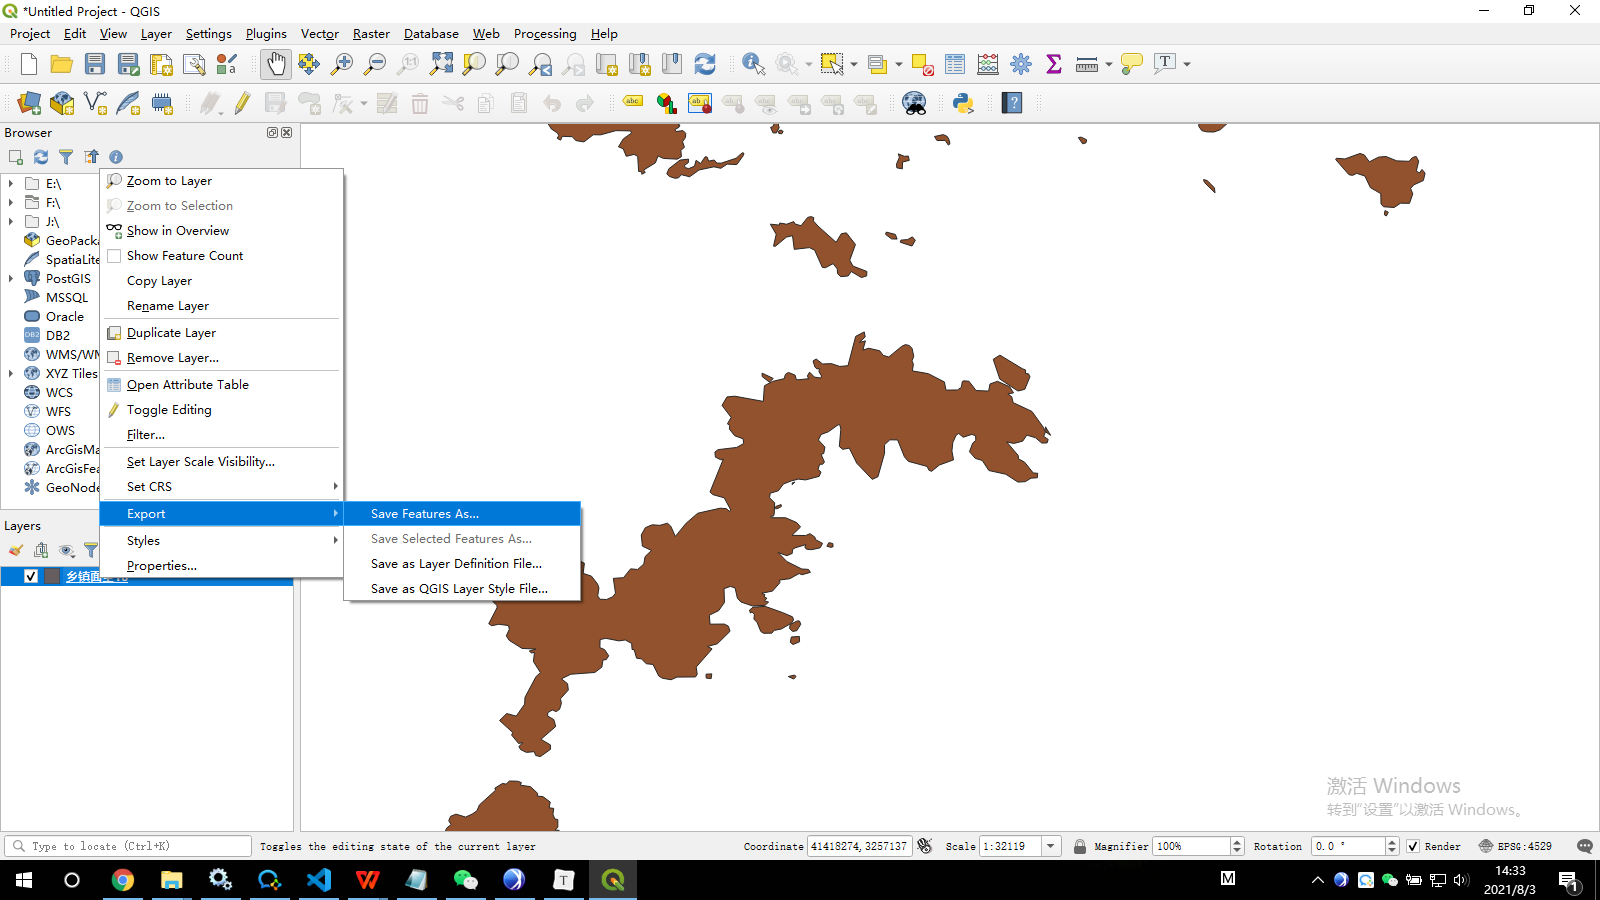Open the Field Calculator
Screen dimensions: 1600x900
point(987,63)
